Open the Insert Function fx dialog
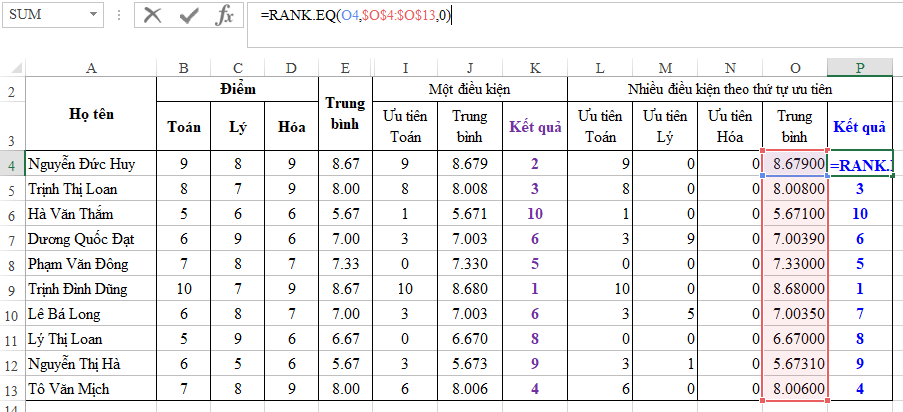 225,15
